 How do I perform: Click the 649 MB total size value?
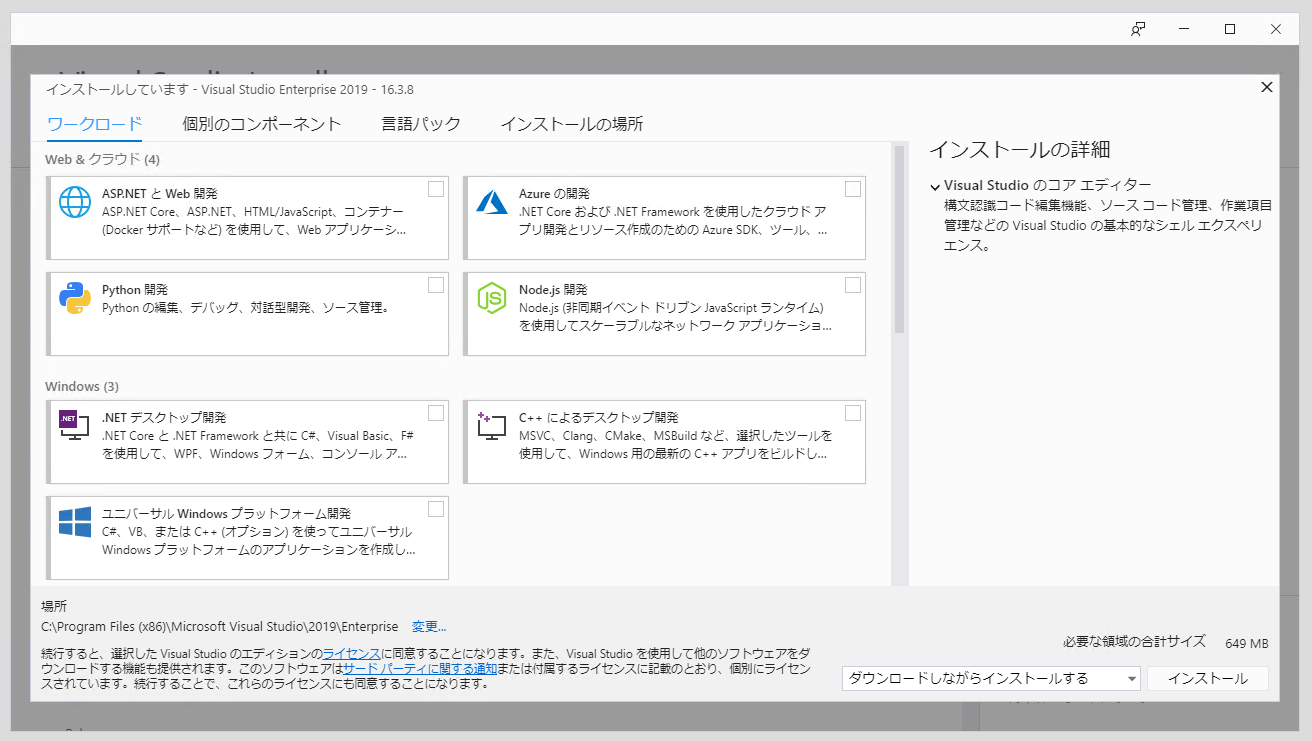pyautogui.click(x=1246, y=643)
